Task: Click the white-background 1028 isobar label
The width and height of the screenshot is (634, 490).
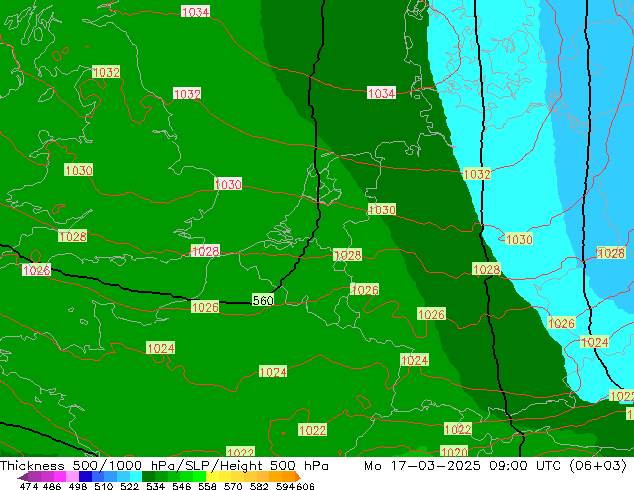Action: [x=205, y=251]
